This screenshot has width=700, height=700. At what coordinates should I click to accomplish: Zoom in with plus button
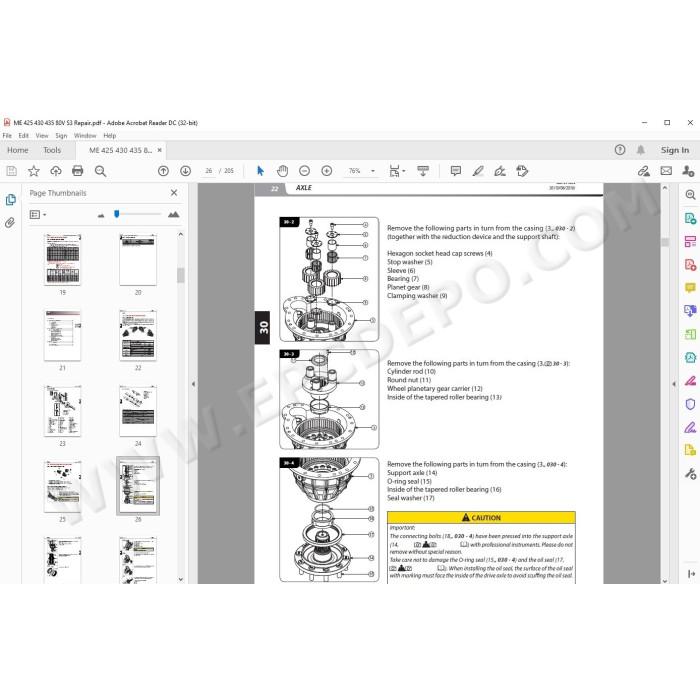coord(327,171)
